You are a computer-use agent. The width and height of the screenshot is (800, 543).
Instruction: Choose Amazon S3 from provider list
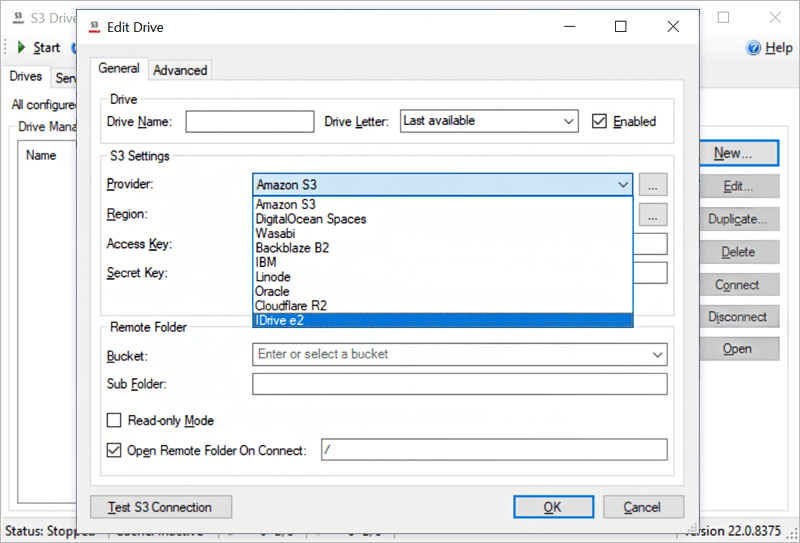(x=442, y=204)
